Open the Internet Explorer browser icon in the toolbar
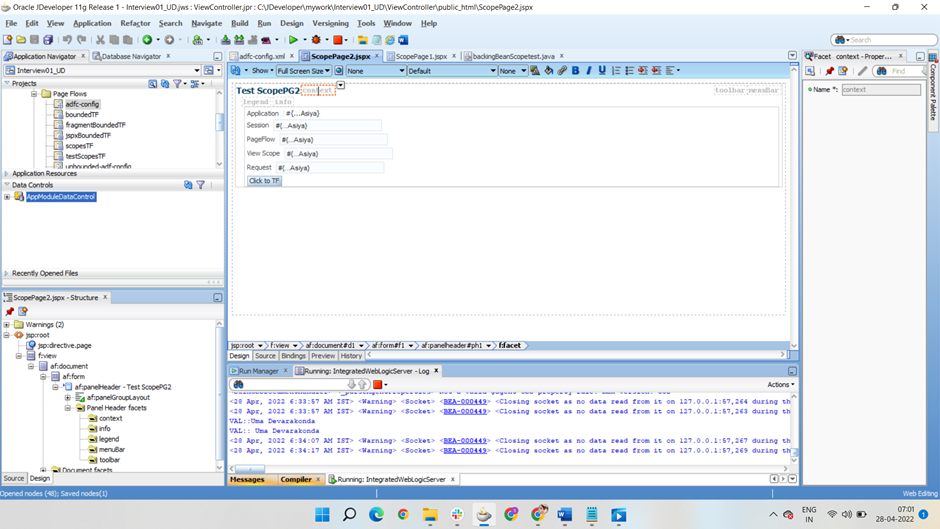The width and height of the screenshot is (940, 529). click(390, 40)
